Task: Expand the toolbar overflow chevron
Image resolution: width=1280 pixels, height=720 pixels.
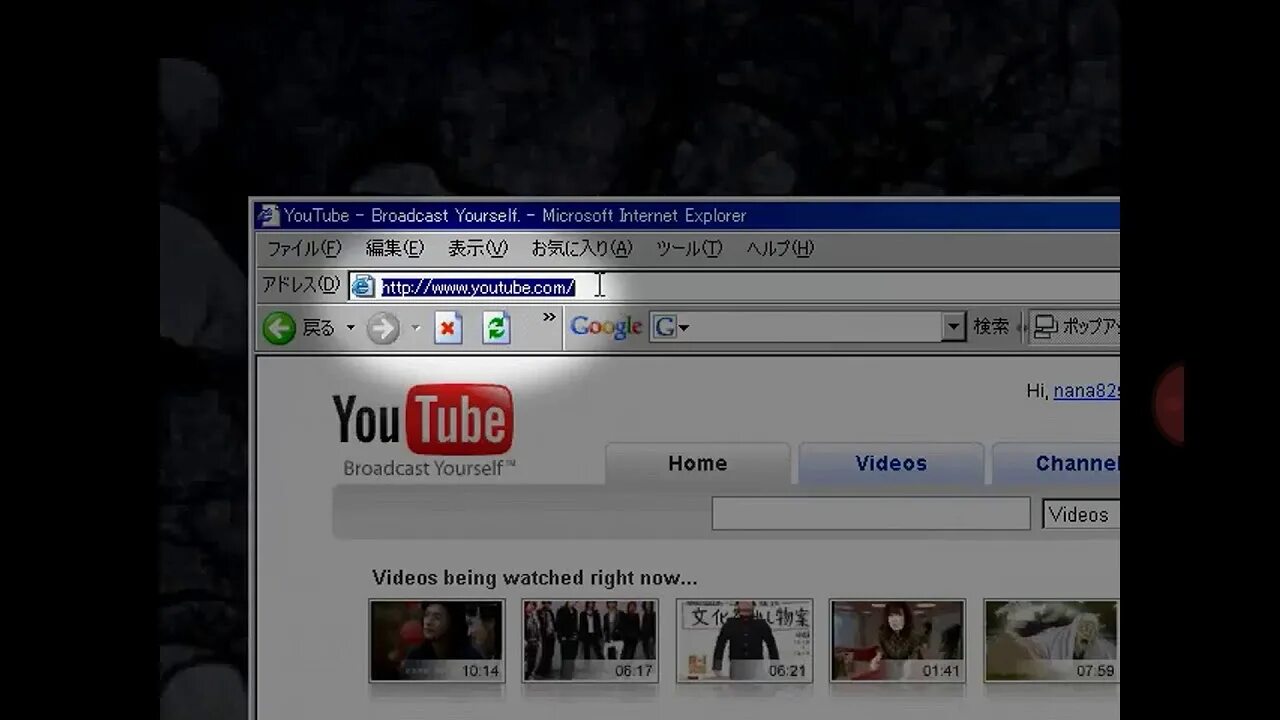Action: coord(549,318)
